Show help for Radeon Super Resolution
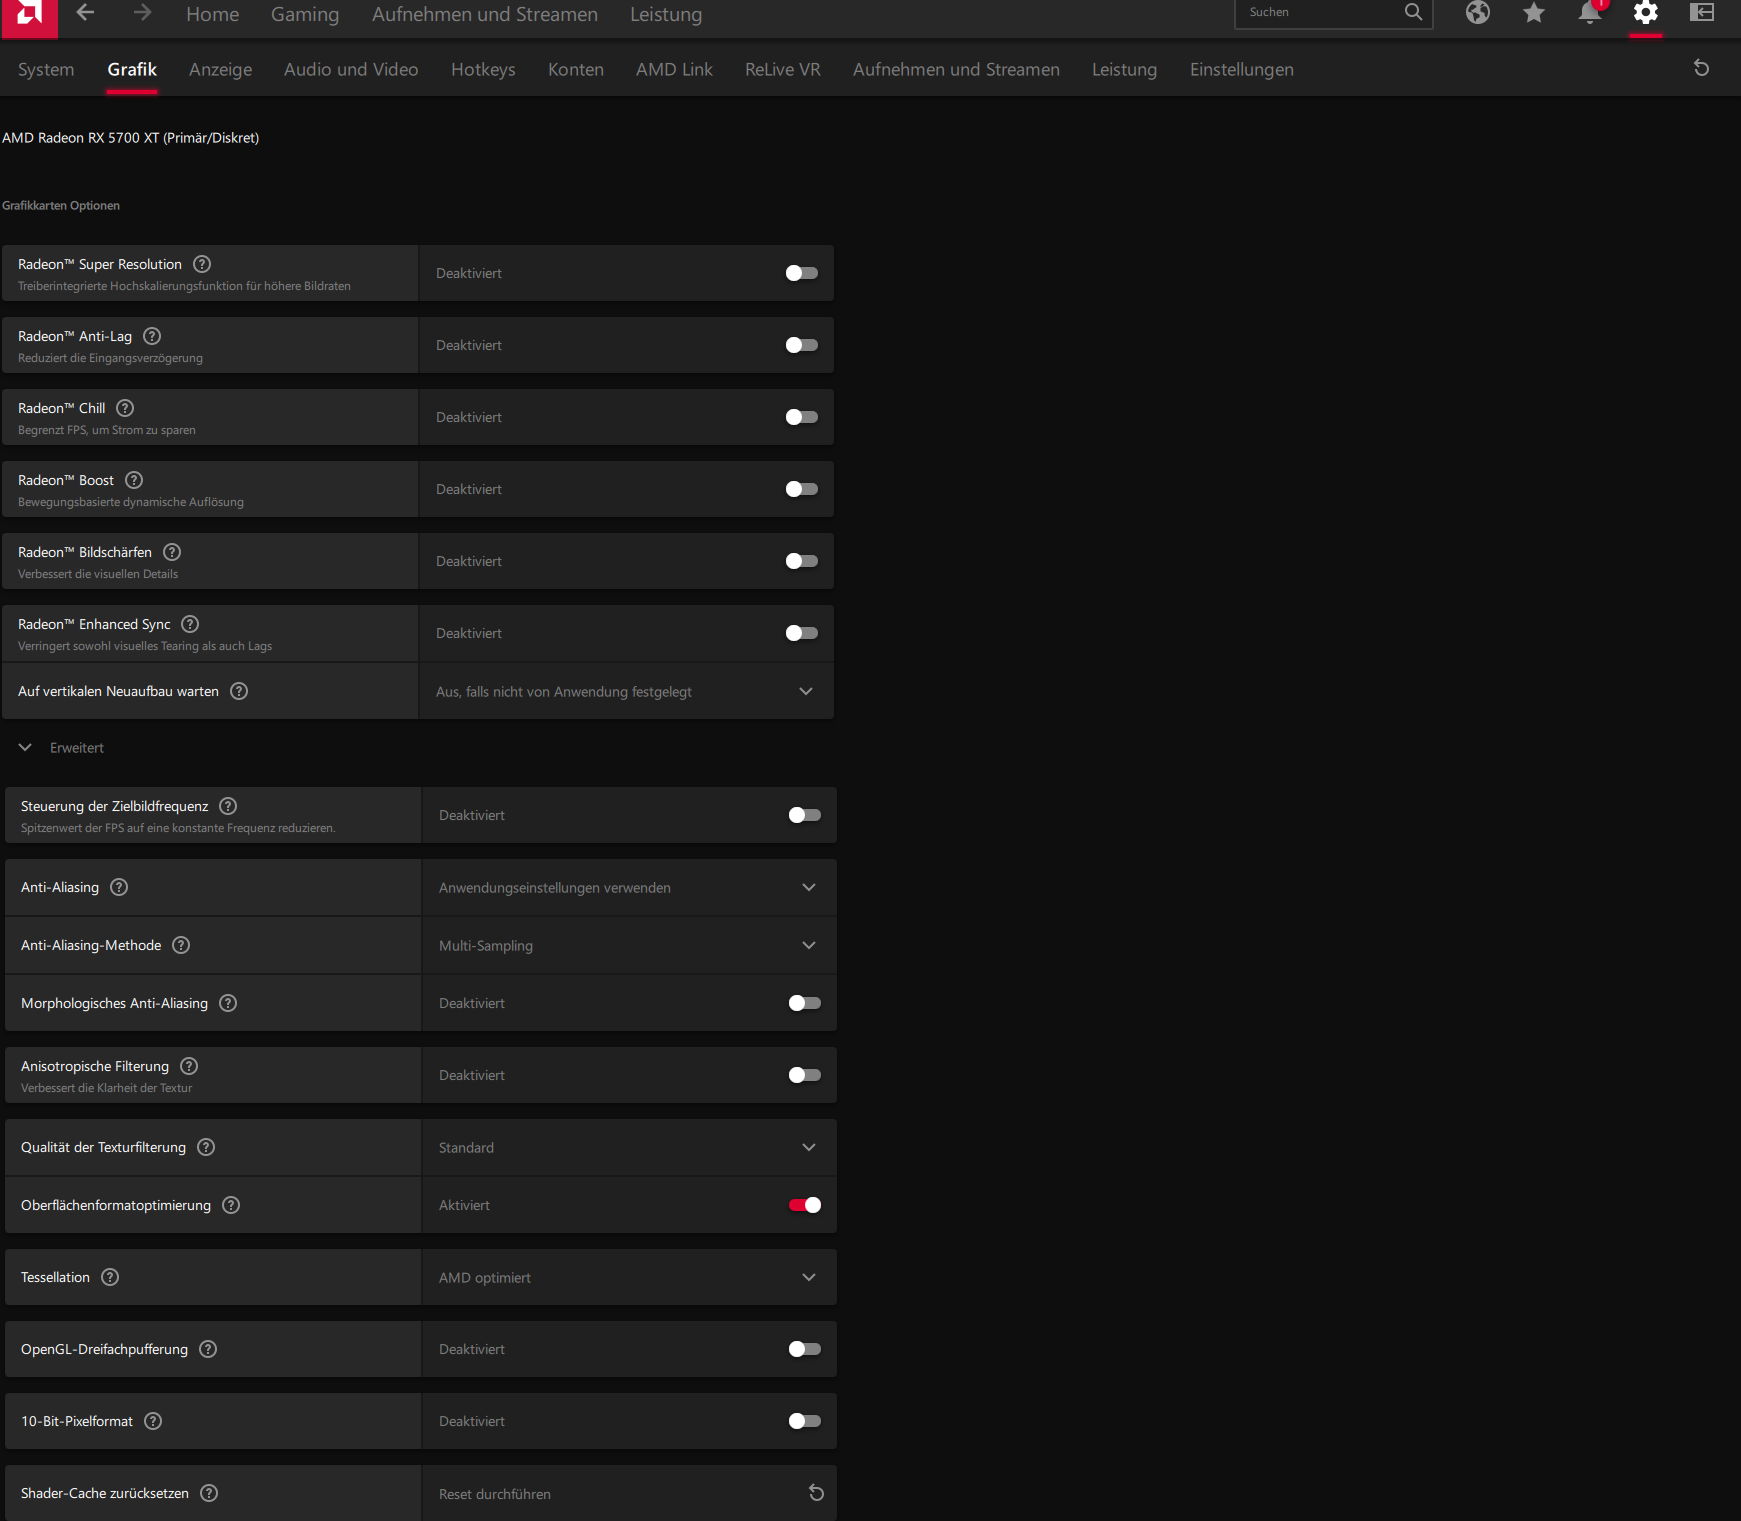This screenshot has width=1741, height=1521. pyautogui.click(x=202, y=264)
